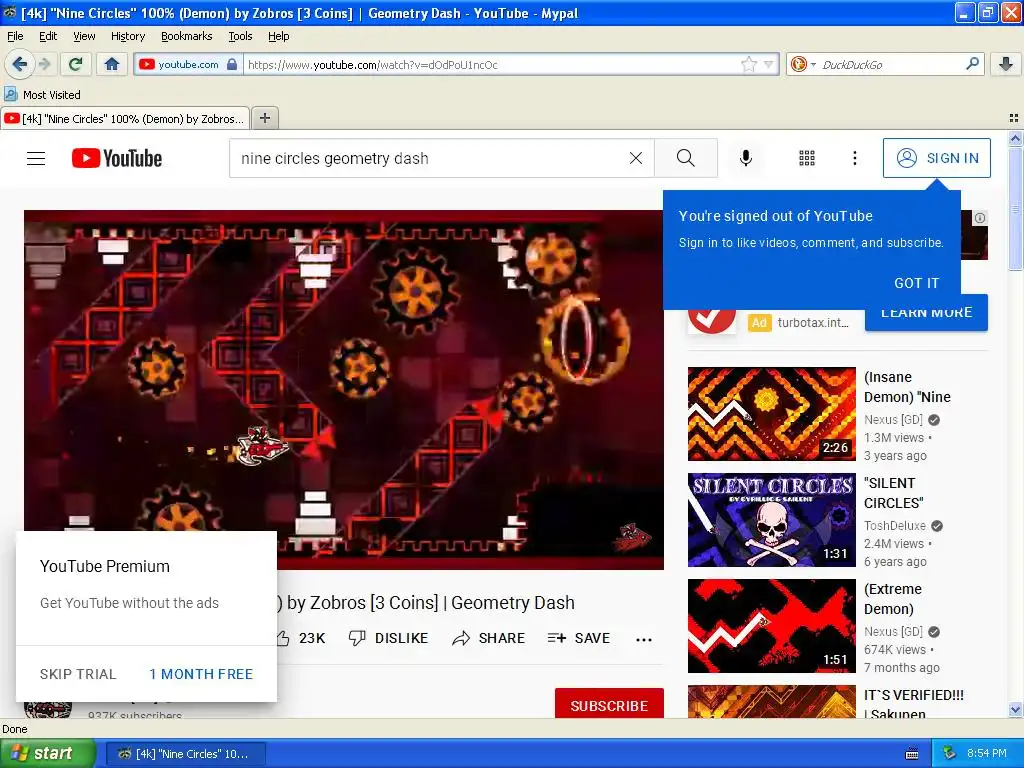Click the list all tabs icon
1024x768 pixels.
(1014, 118)
